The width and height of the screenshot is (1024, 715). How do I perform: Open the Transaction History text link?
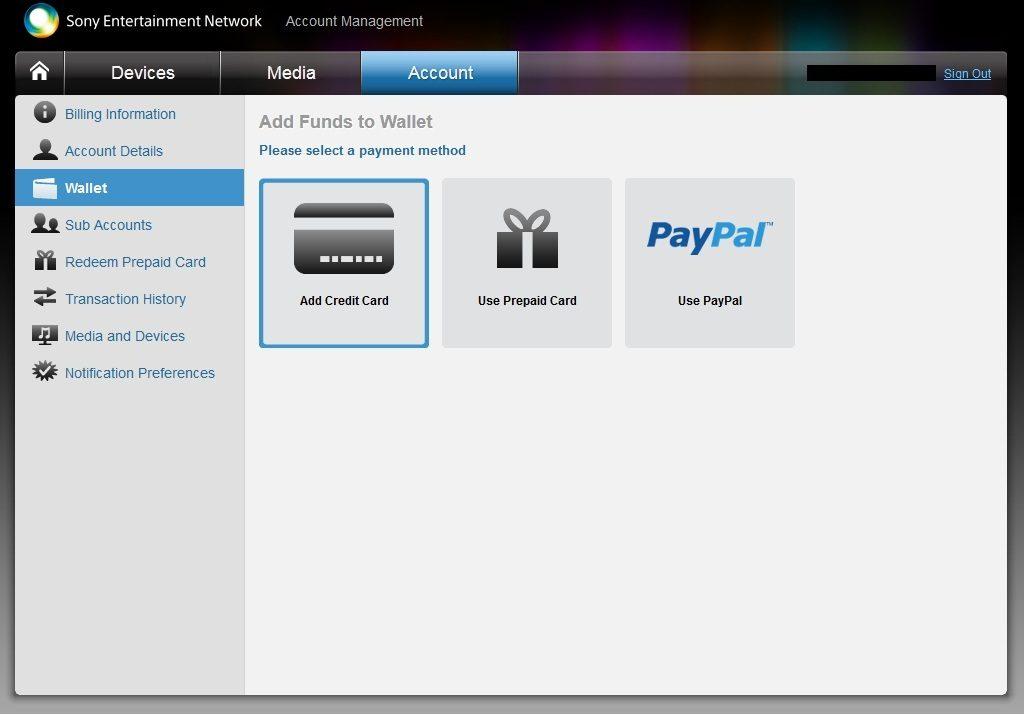tap(125, 299)
